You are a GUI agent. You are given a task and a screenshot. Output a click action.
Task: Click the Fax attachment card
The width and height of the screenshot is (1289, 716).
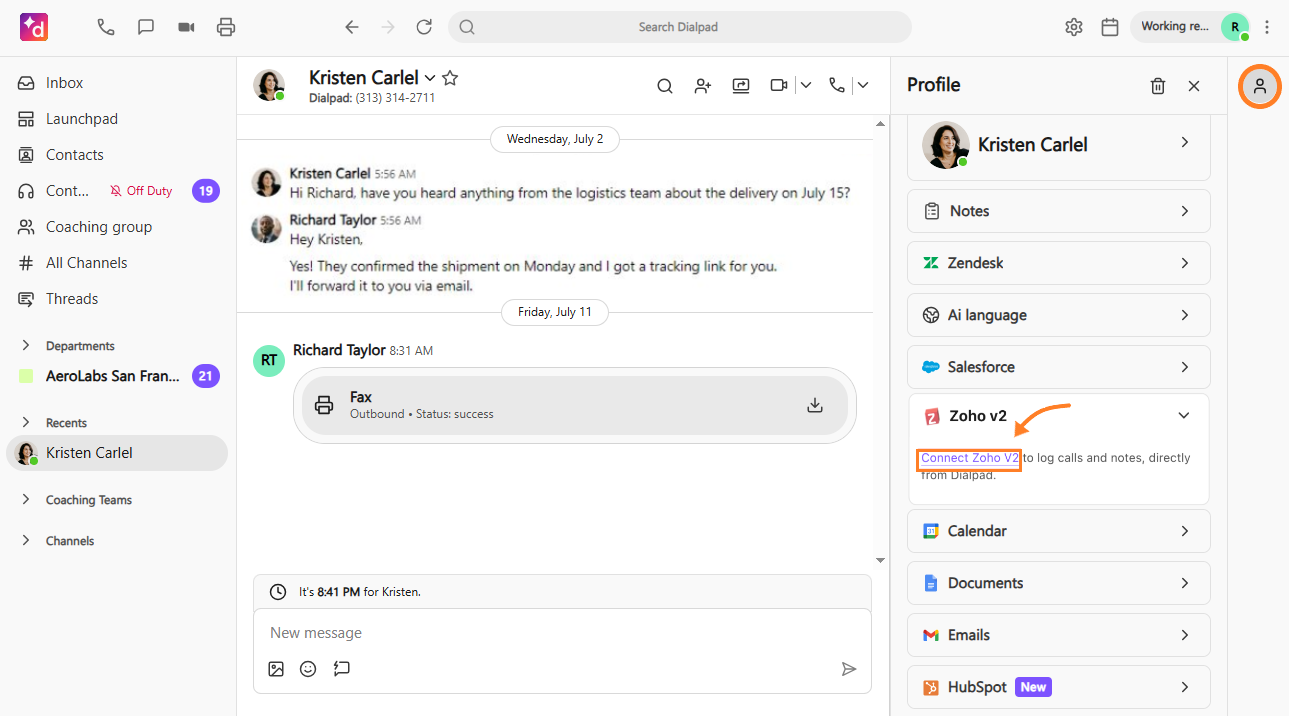click(575, 405)
